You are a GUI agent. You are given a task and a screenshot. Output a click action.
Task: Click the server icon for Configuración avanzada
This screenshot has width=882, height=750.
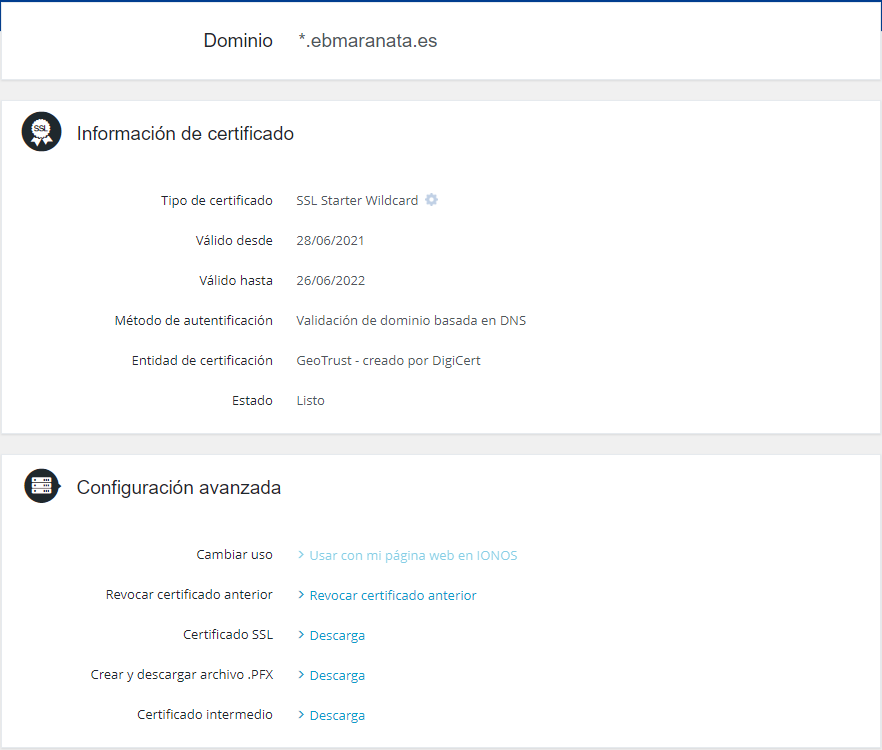click(x=41, y=486)
